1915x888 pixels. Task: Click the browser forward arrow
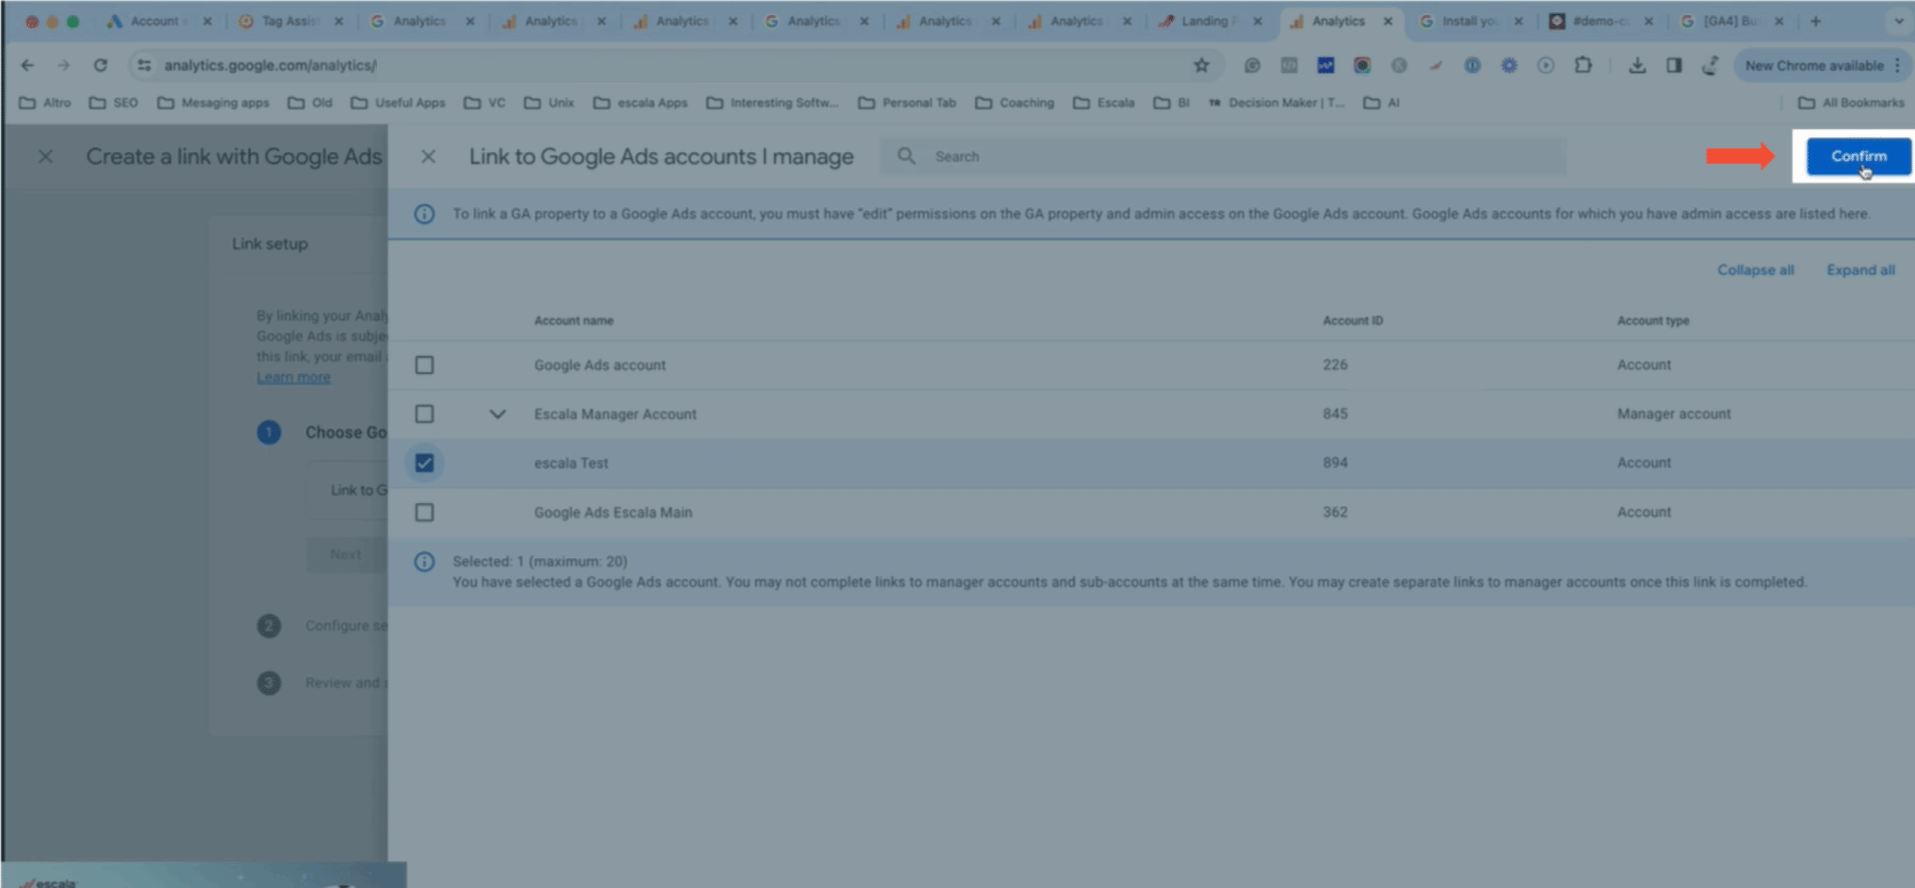tap(63, 65)
